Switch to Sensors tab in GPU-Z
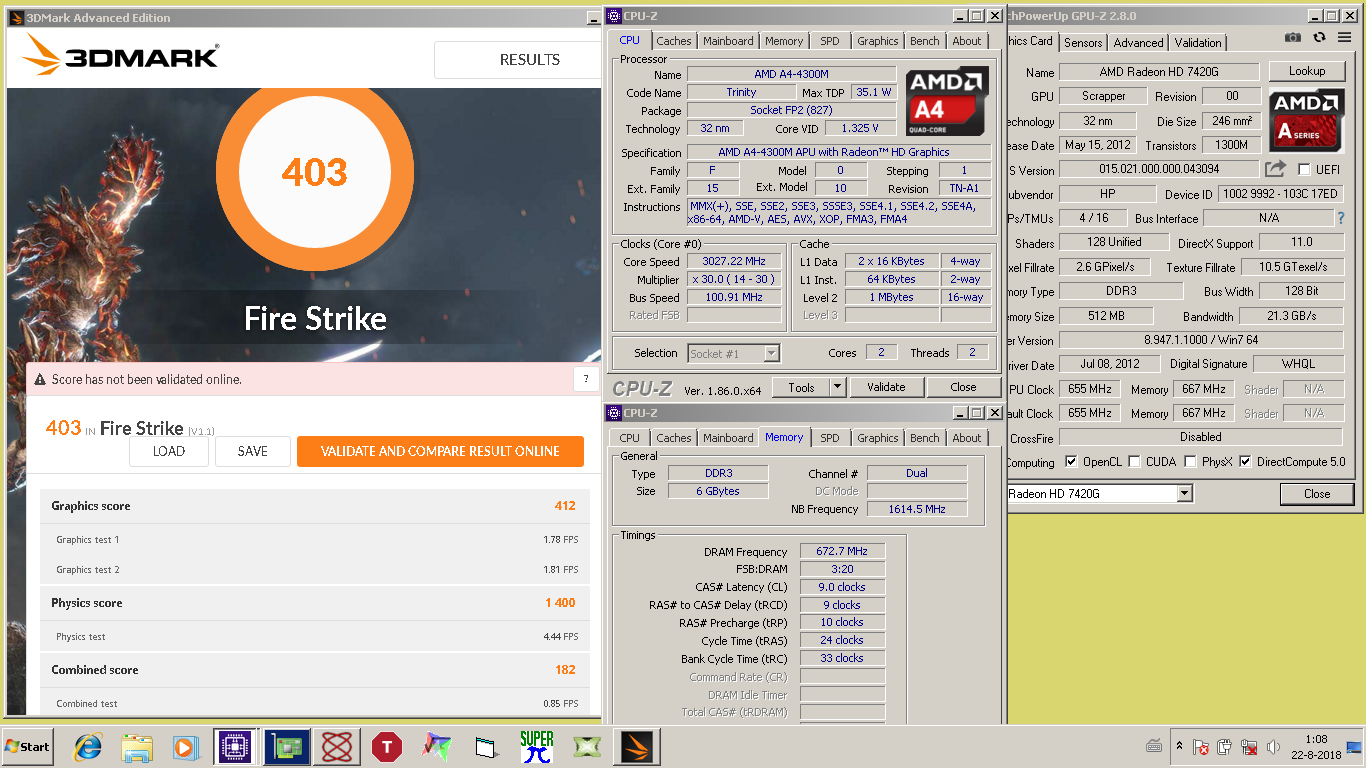This screenshot has width=1366, height=768. (1083, 43)
